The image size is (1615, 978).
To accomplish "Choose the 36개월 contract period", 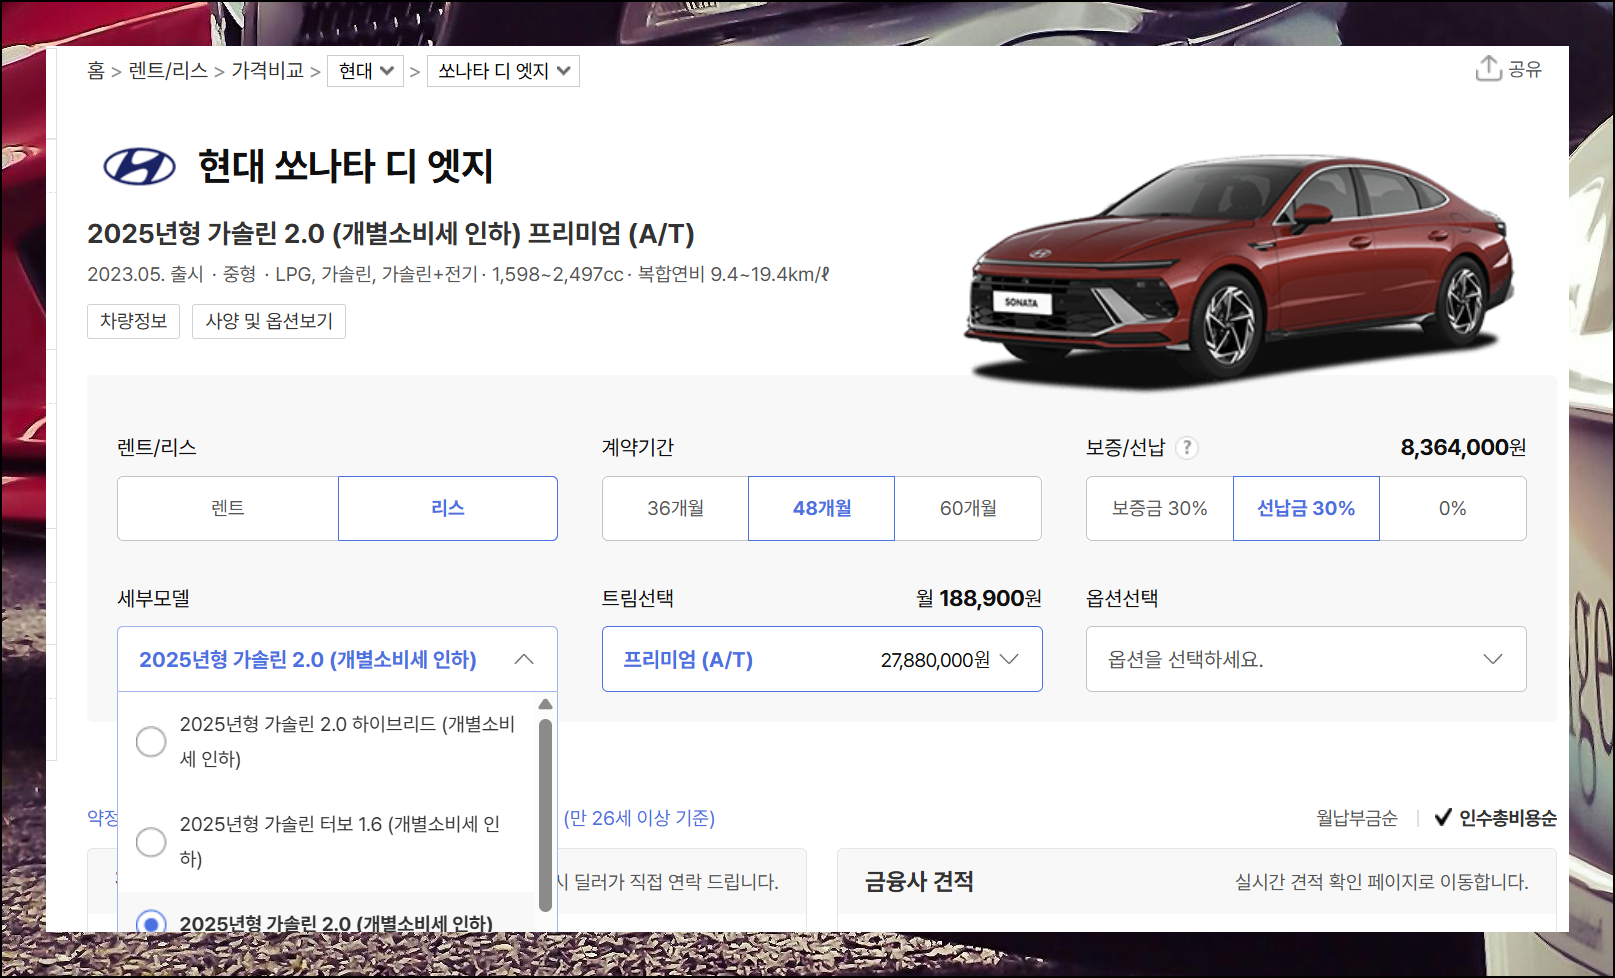I will coord(675,508).
